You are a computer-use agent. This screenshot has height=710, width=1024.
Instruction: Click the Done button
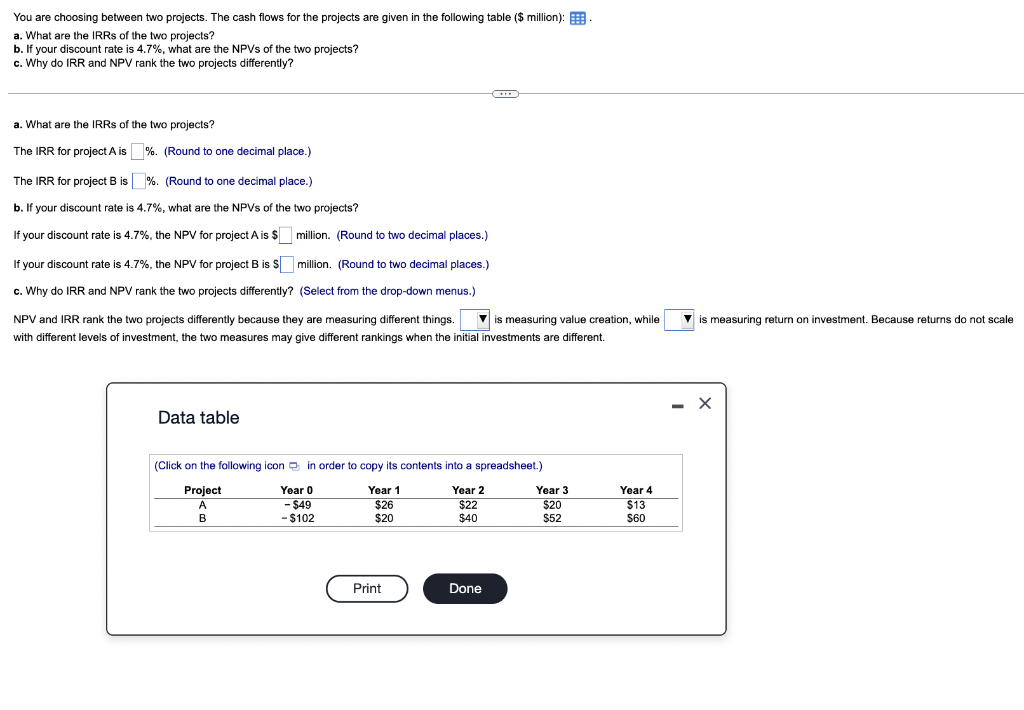point(465,588)
